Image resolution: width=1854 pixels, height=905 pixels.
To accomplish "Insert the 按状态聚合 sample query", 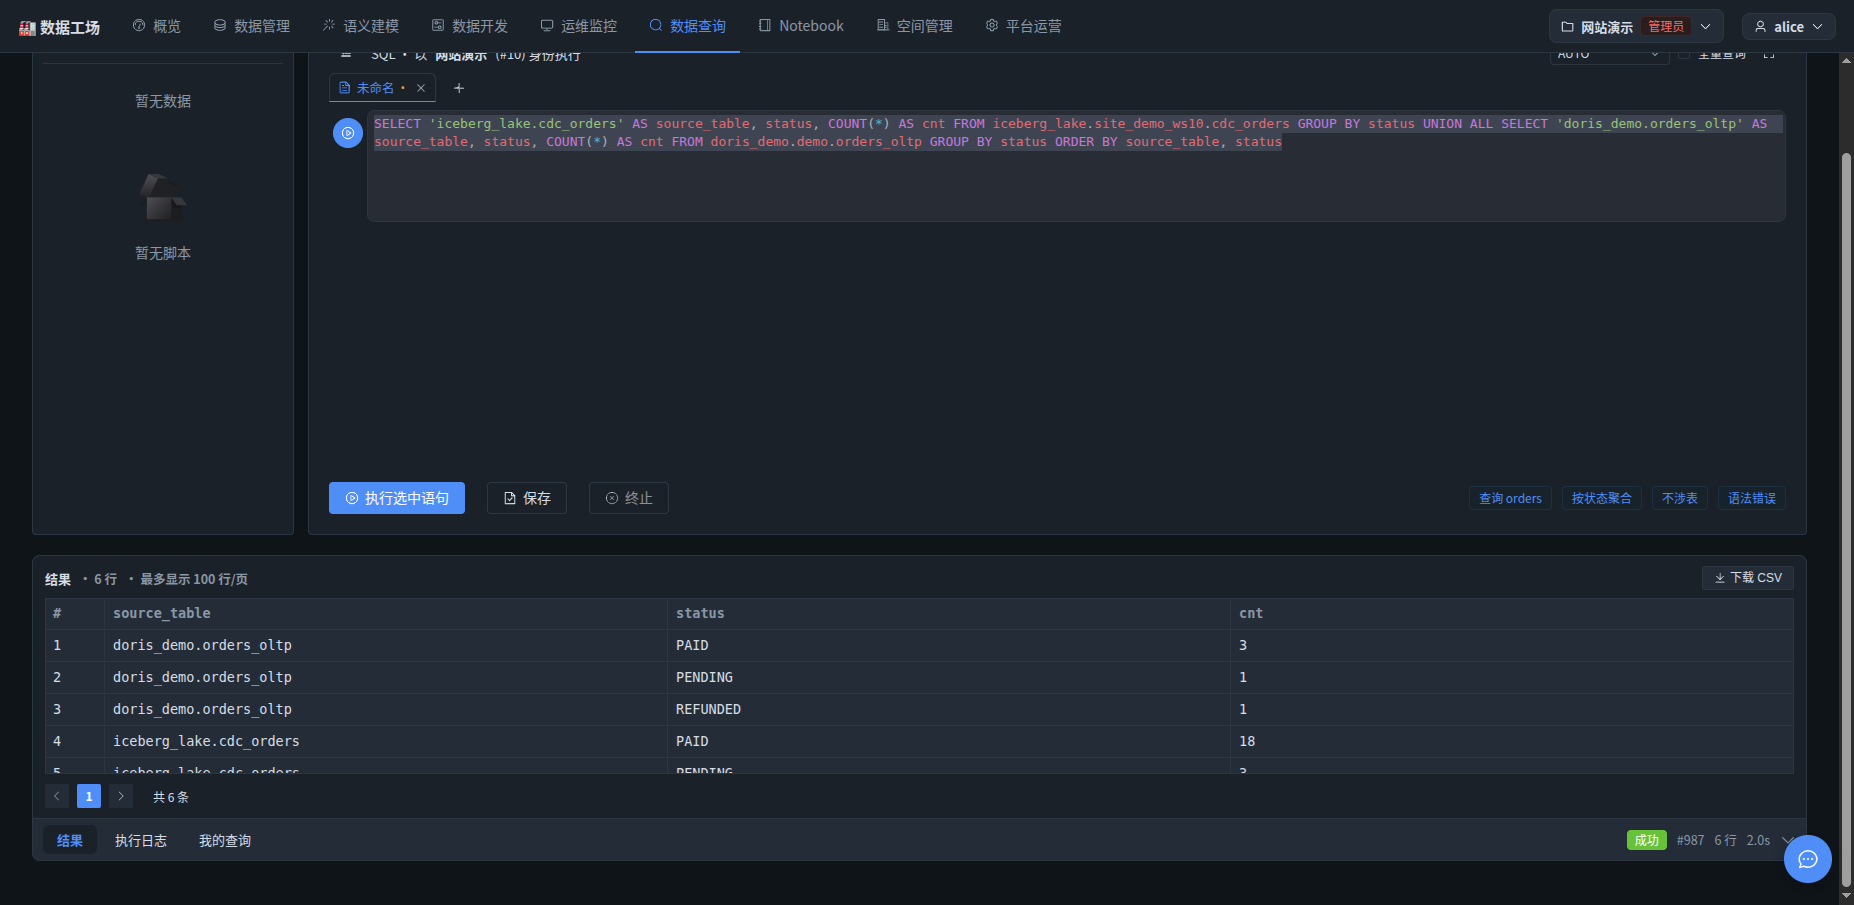I will pyautogui.click(x=1601, y=498).
